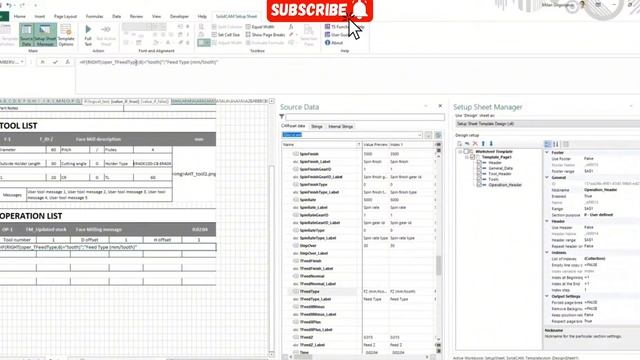Collapse the Footer property category
Image resolution: width=640 pixels, height=360 pixels.
[547, 152]
